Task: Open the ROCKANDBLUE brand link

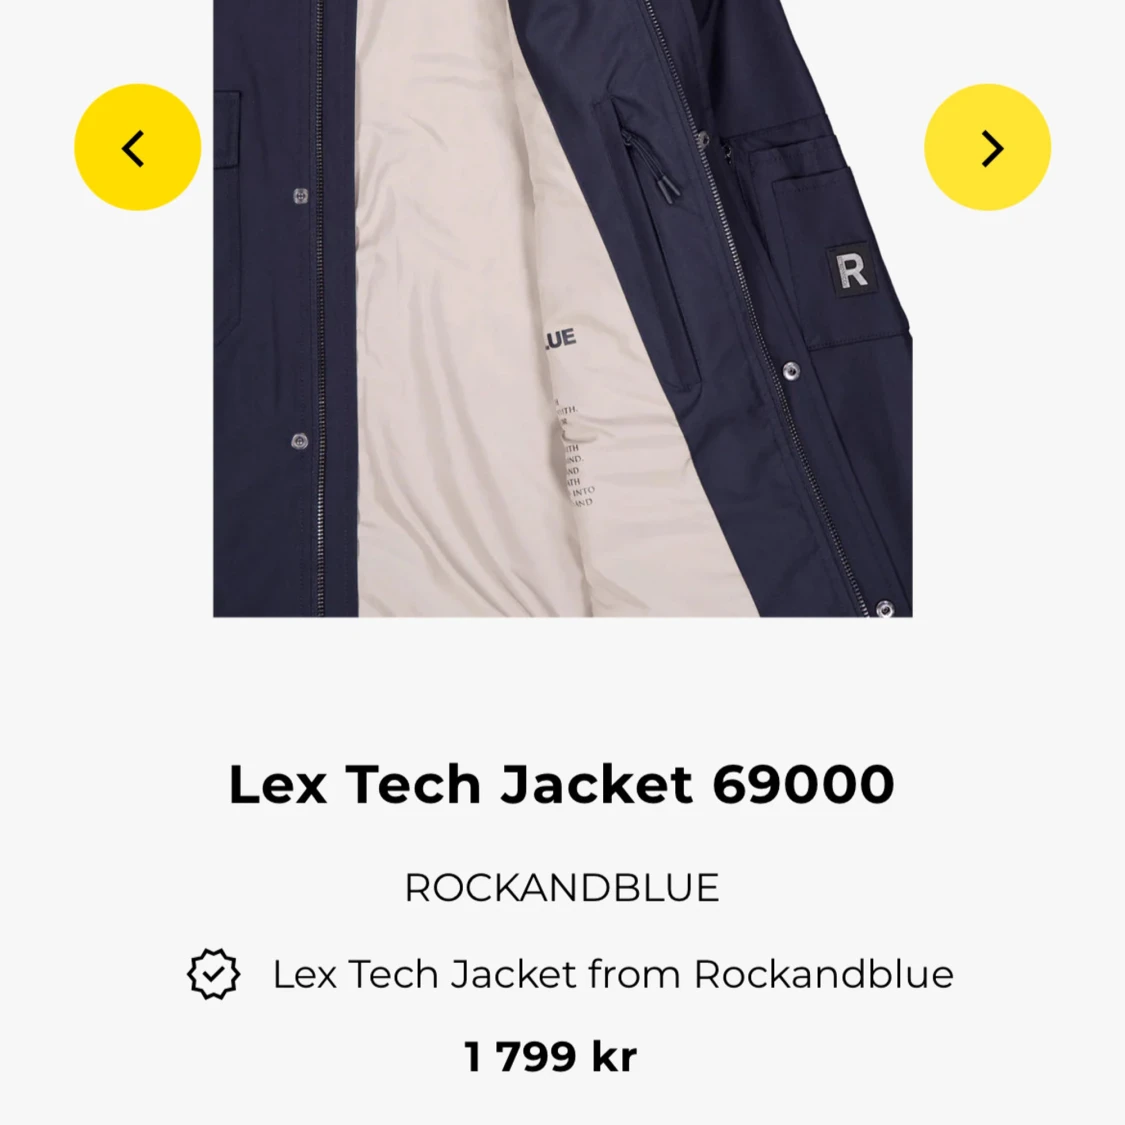Action: click(x=562, y=888)
